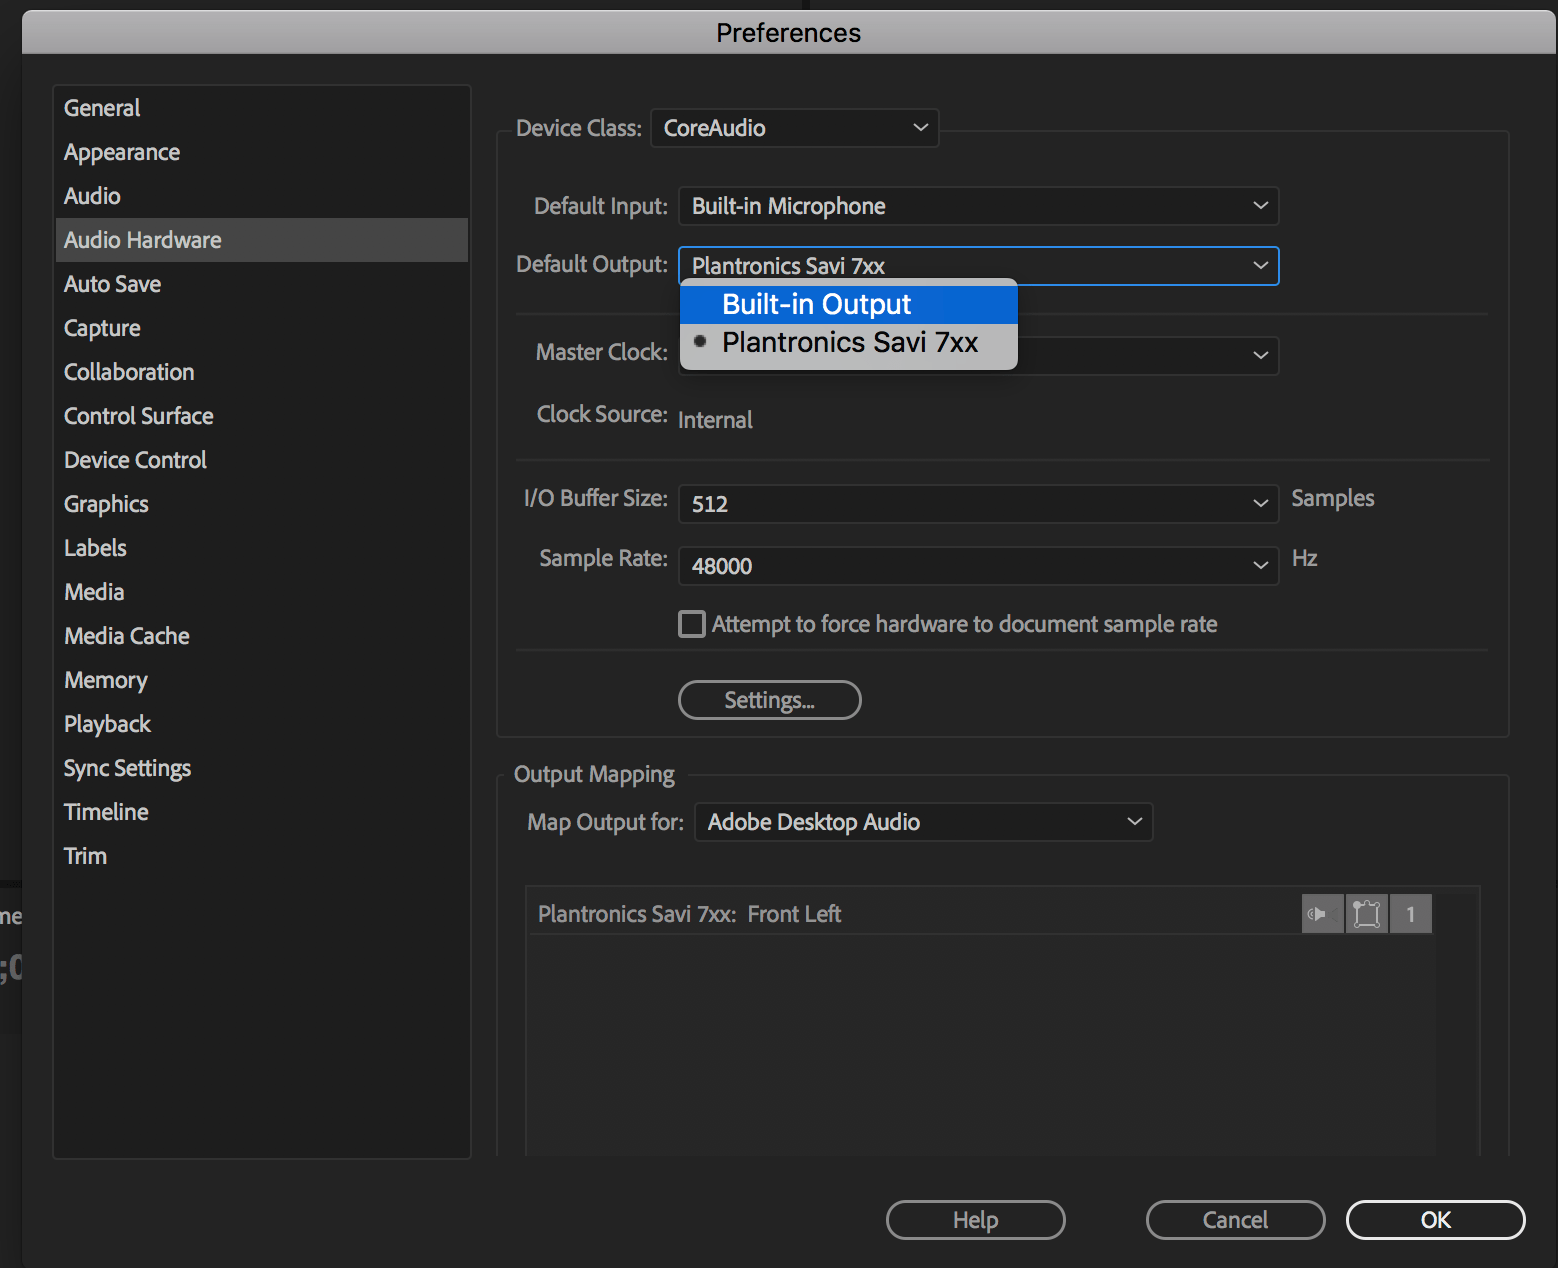Click the speaker arrangement icon

1366,913
